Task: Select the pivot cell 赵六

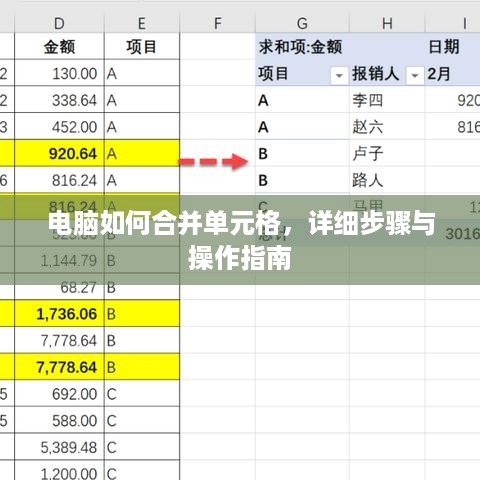Action: click(x=387, y=127)
